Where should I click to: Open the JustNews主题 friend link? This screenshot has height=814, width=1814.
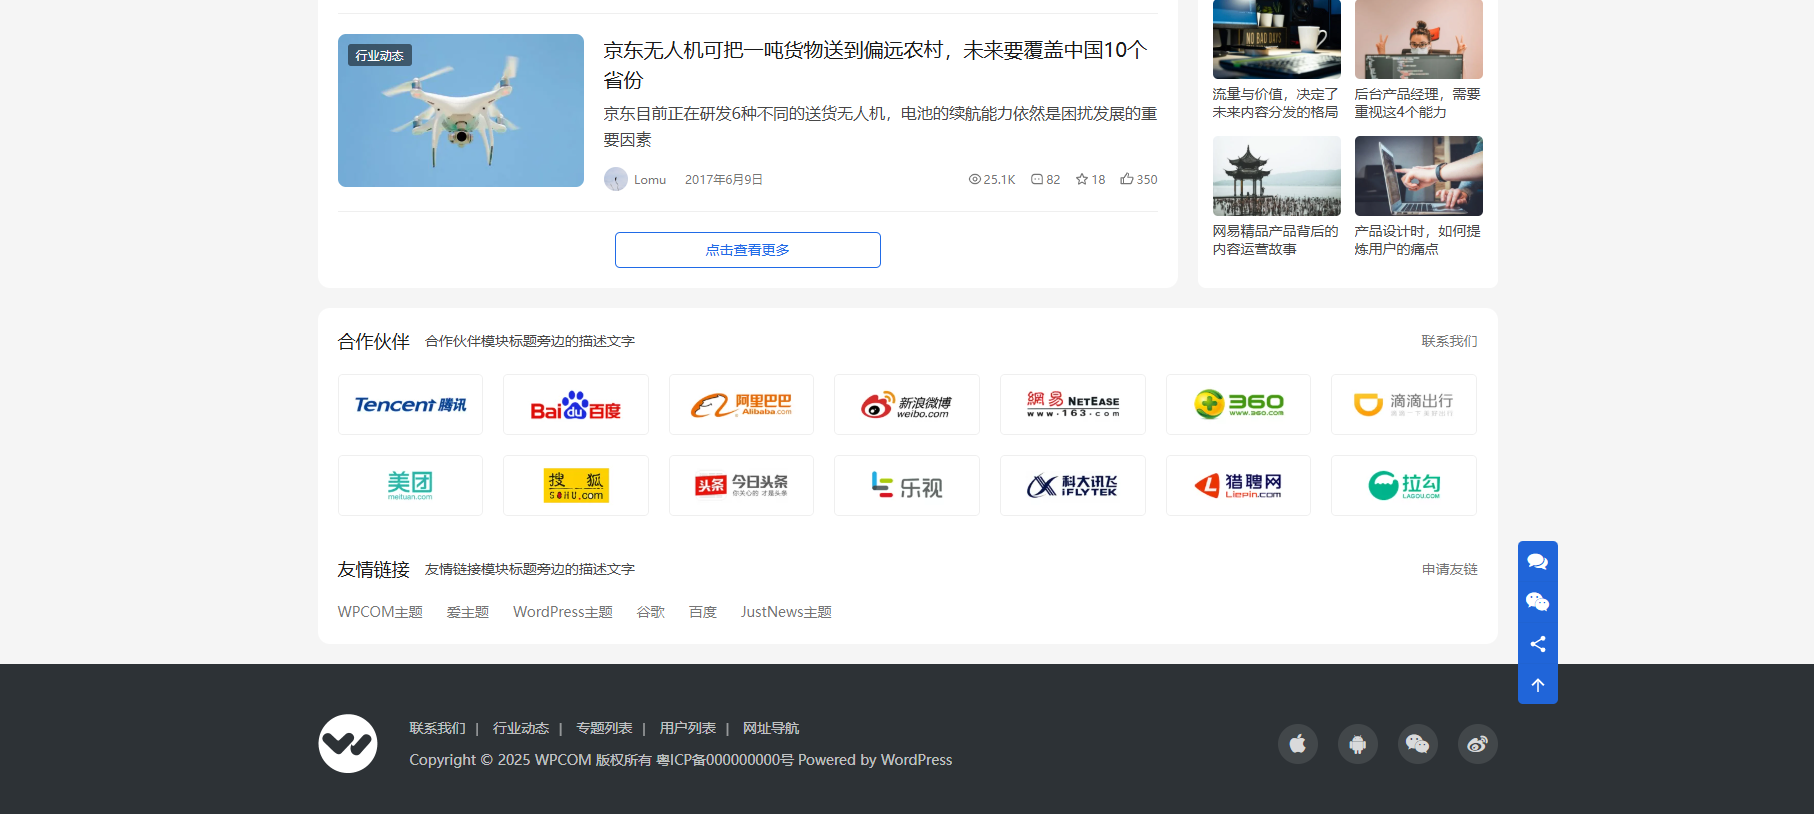click(x=786, y=612)
